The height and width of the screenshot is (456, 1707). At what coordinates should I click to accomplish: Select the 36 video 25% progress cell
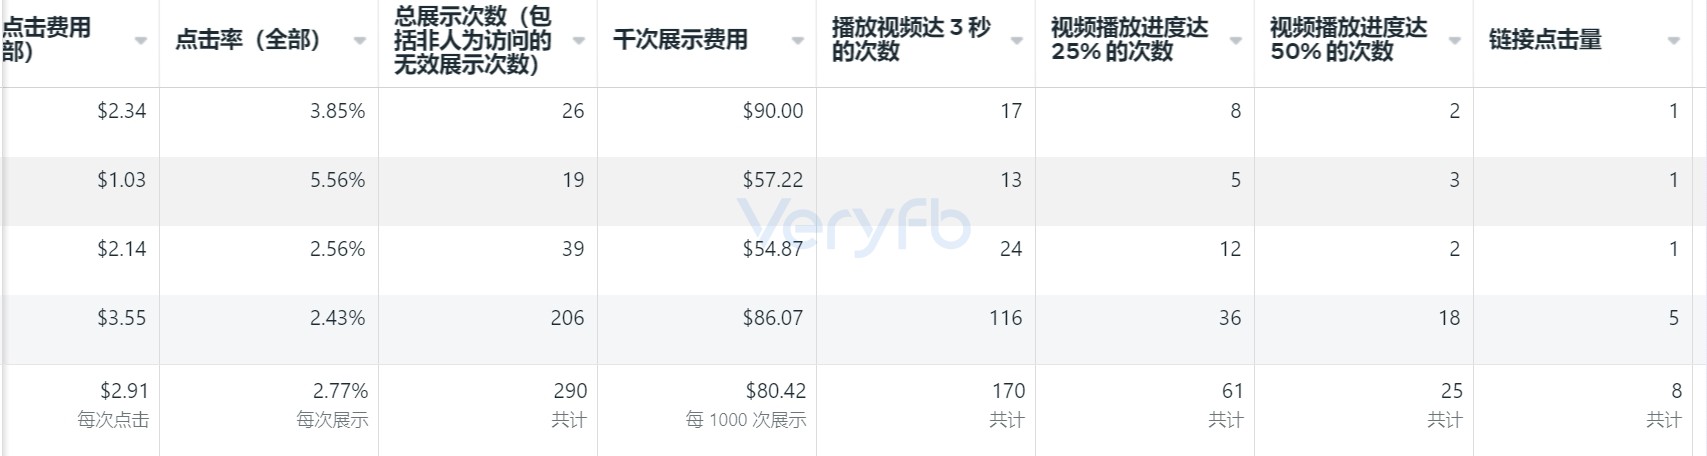[x=1230, y=318]
